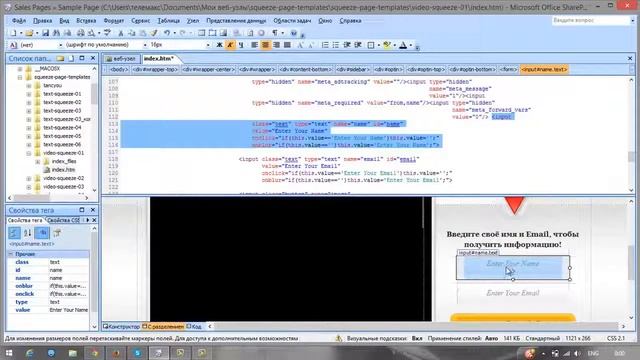Click the font color A icon
The width and height of the screenshot is (640, 360).
[403, 45]
